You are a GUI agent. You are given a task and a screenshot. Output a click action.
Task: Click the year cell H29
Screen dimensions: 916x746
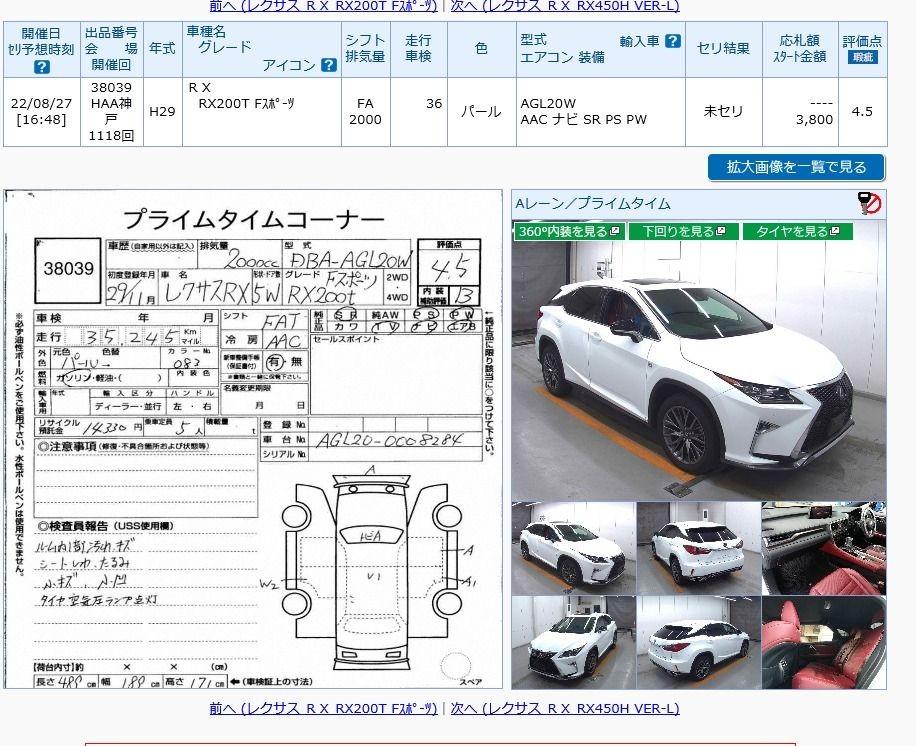(x=162, y=112)
